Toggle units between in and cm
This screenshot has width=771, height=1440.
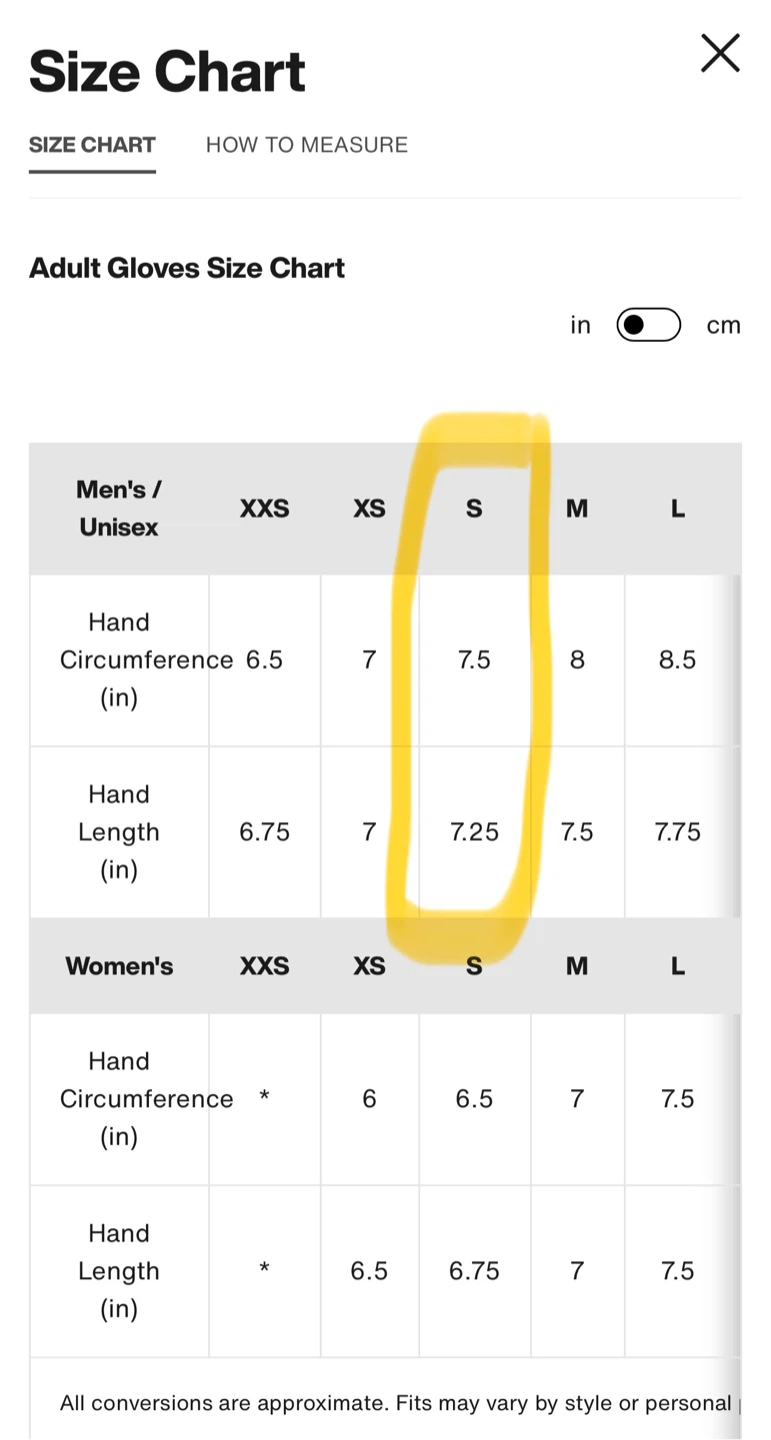648,325
